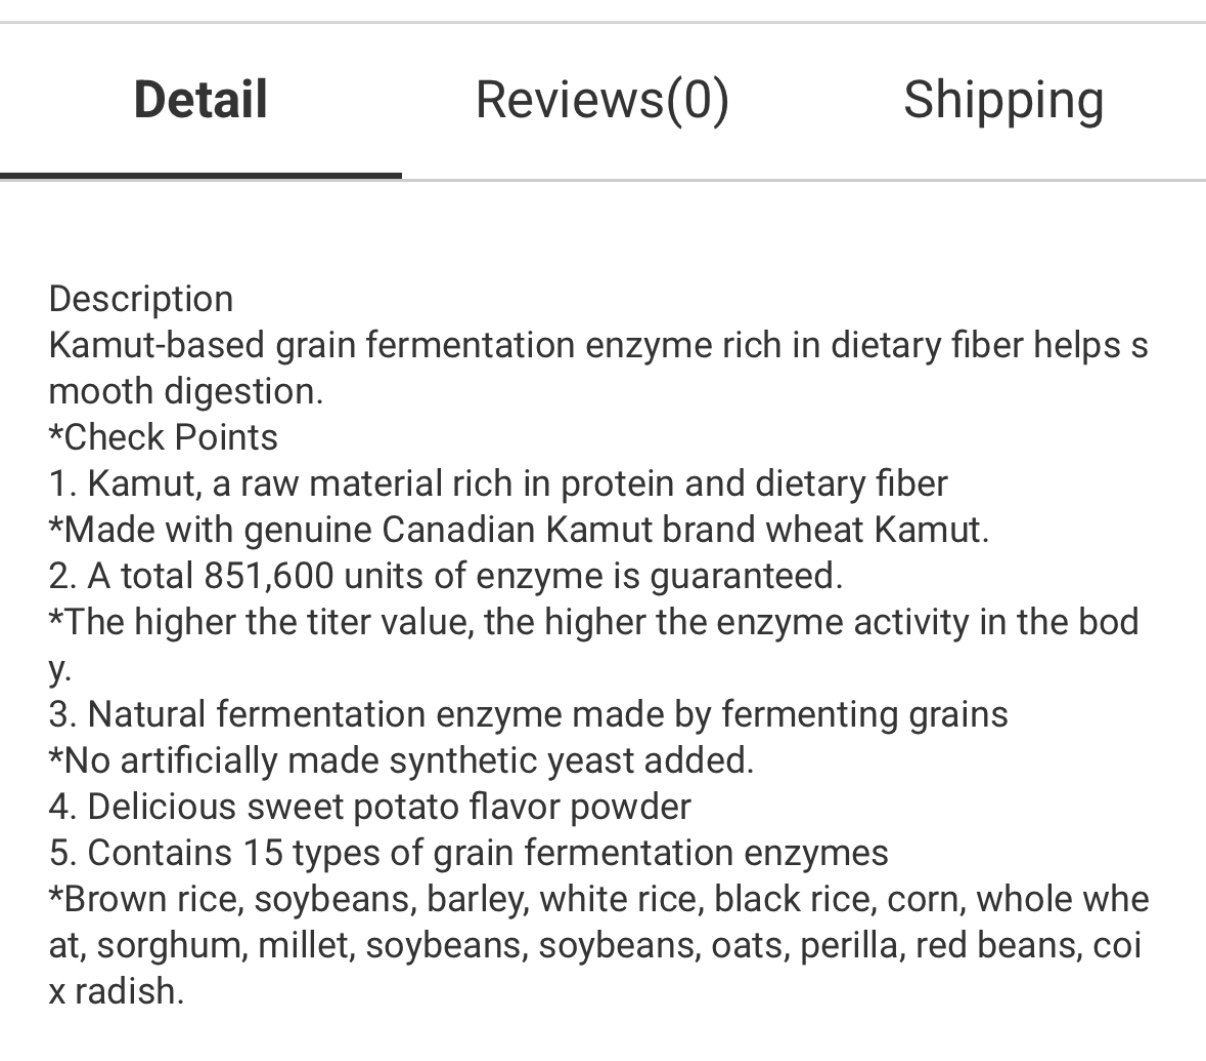Click the genuine Canadian Kamut brand line

click(x=519, y=529)
